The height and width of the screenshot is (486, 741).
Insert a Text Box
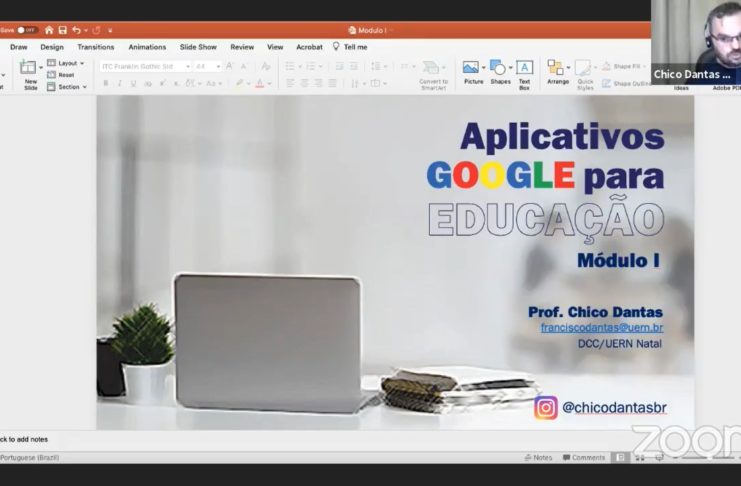tap(525, 75)
